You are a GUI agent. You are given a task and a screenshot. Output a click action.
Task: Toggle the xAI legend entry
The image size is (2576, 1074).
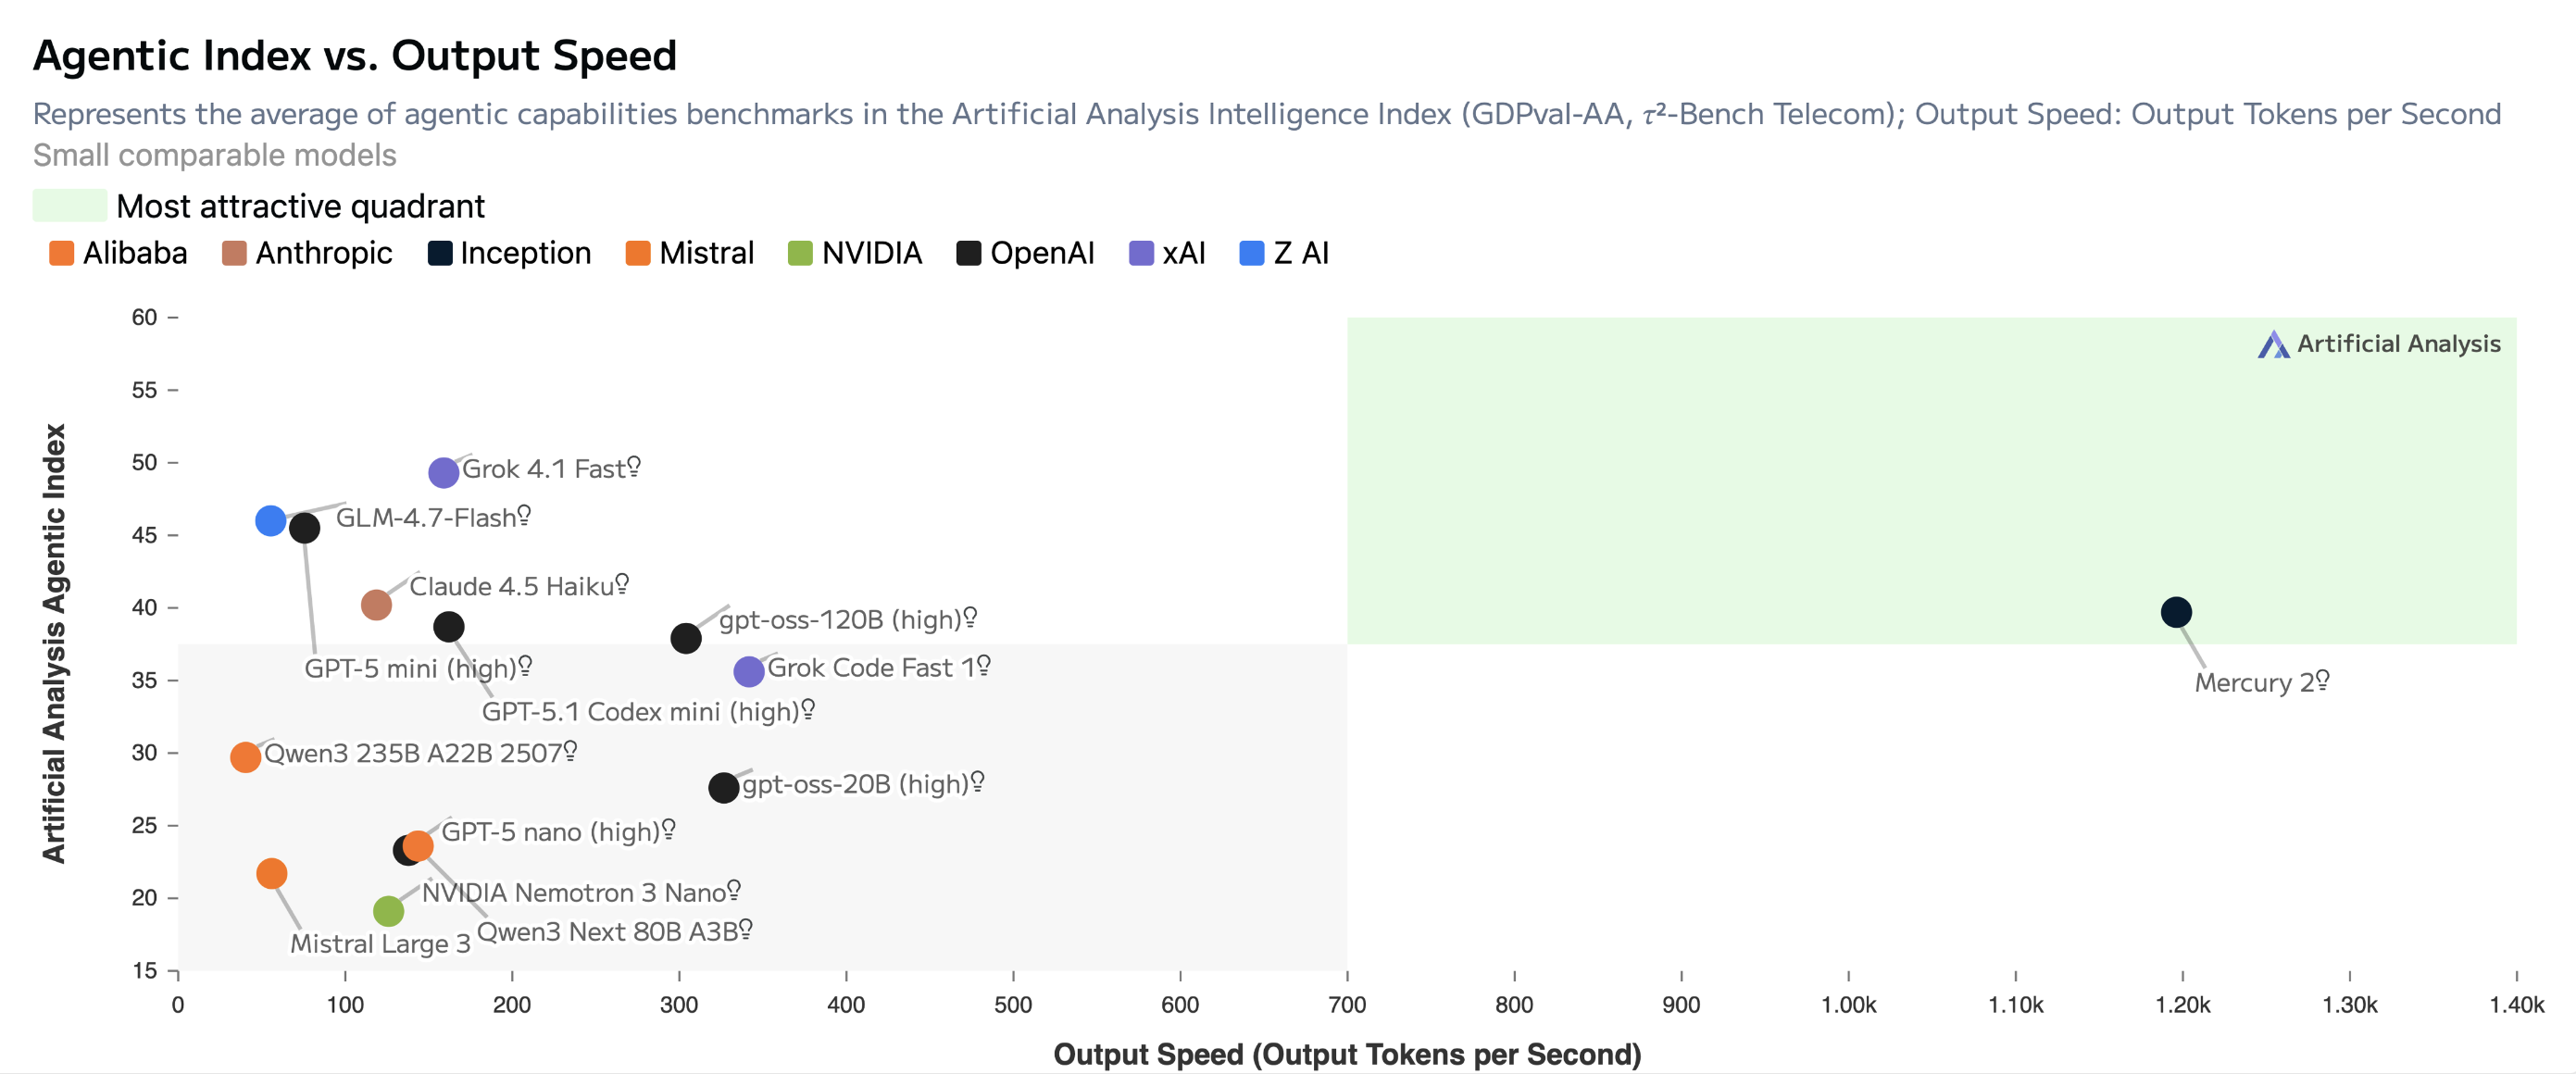pyautogui.click(x=1167, y=253)
